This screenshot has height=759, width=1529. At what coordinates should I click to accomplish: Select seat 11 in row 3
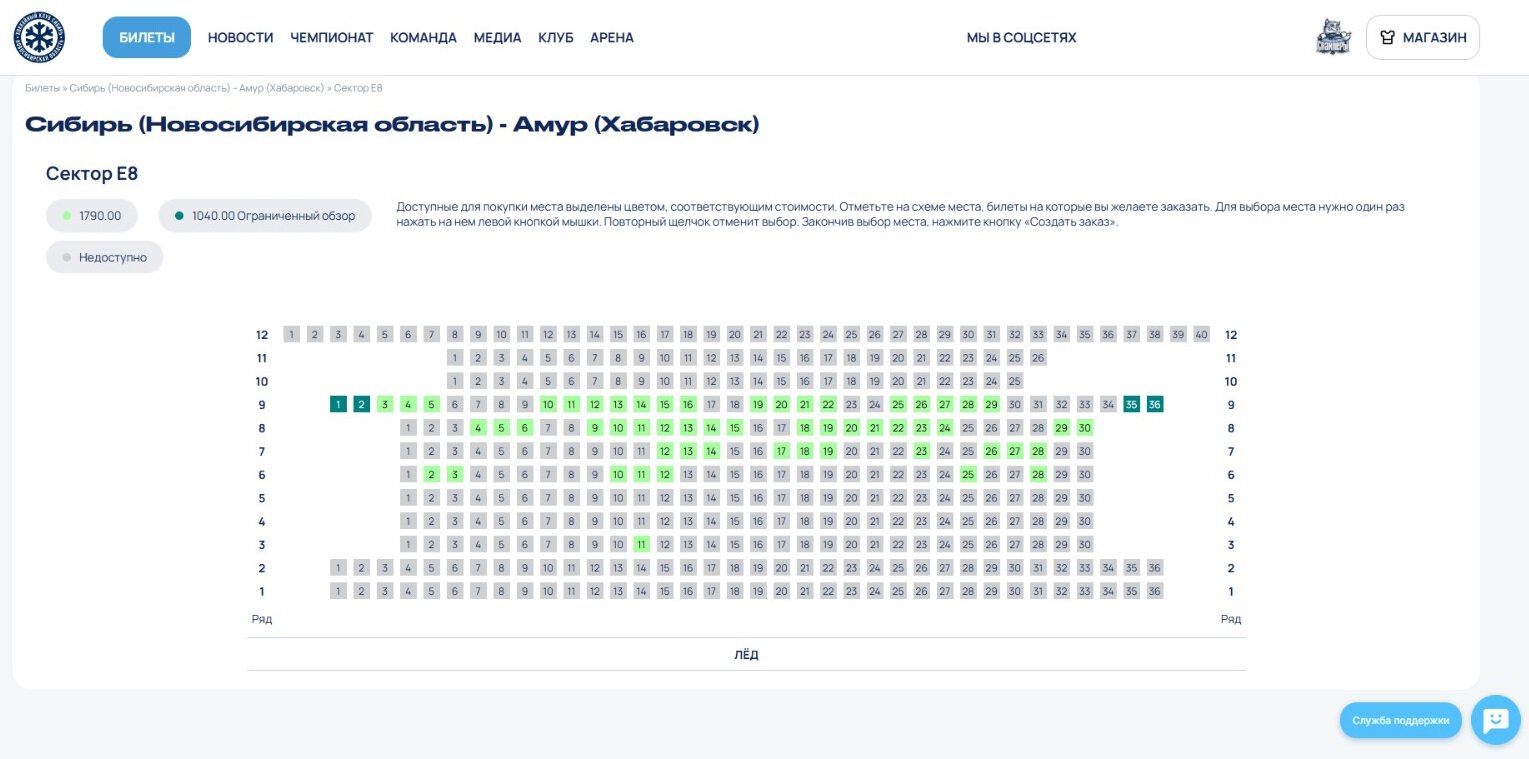point(641,545)
